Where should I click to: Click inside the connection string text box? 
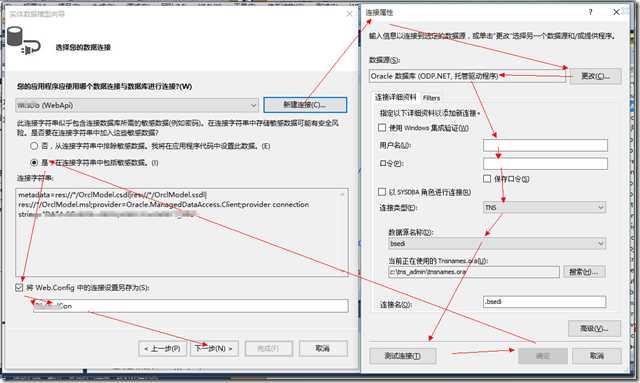182,232
